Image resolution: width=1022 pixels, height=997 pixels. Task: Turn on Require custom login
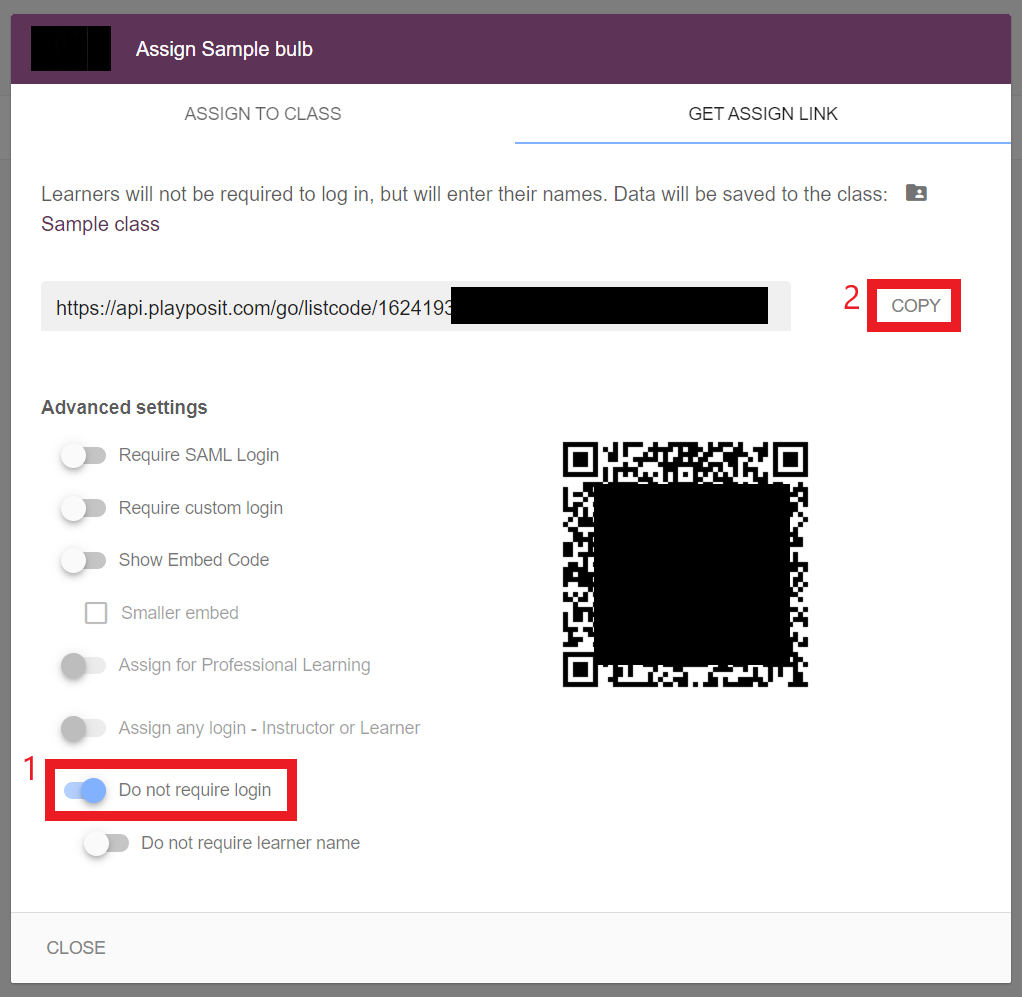[83, 508]
